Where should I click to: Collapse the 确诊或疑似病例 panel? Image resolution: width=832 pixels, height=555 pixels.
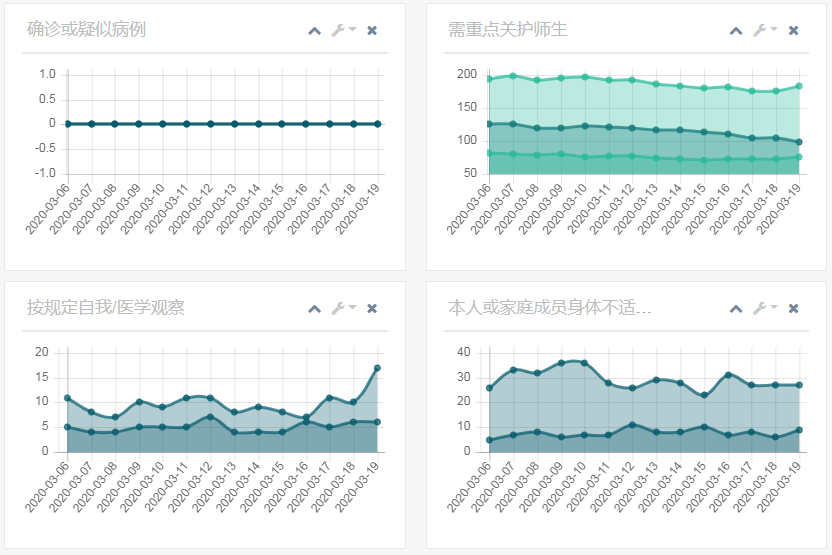coord(315,31)
